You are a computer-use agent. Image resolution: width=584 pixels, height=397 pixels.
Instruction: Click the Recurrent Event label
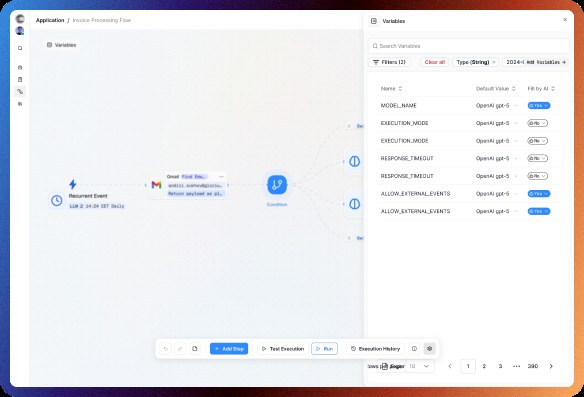point(88,196)
